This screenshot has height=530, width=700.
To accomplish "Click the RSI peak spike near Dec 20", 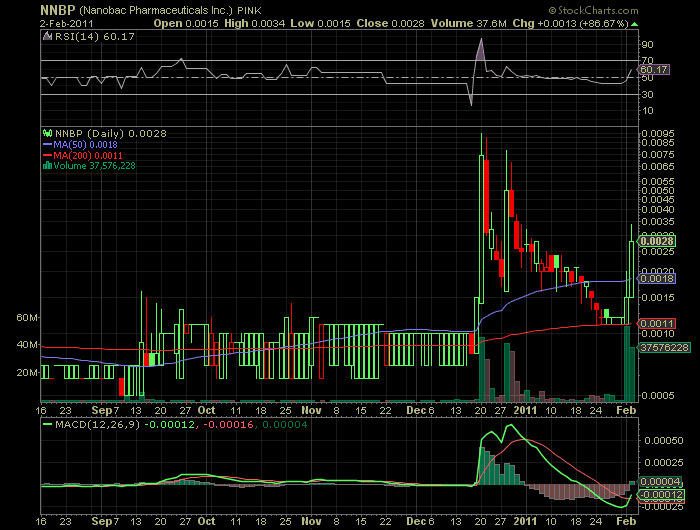I will click(481, 49).
